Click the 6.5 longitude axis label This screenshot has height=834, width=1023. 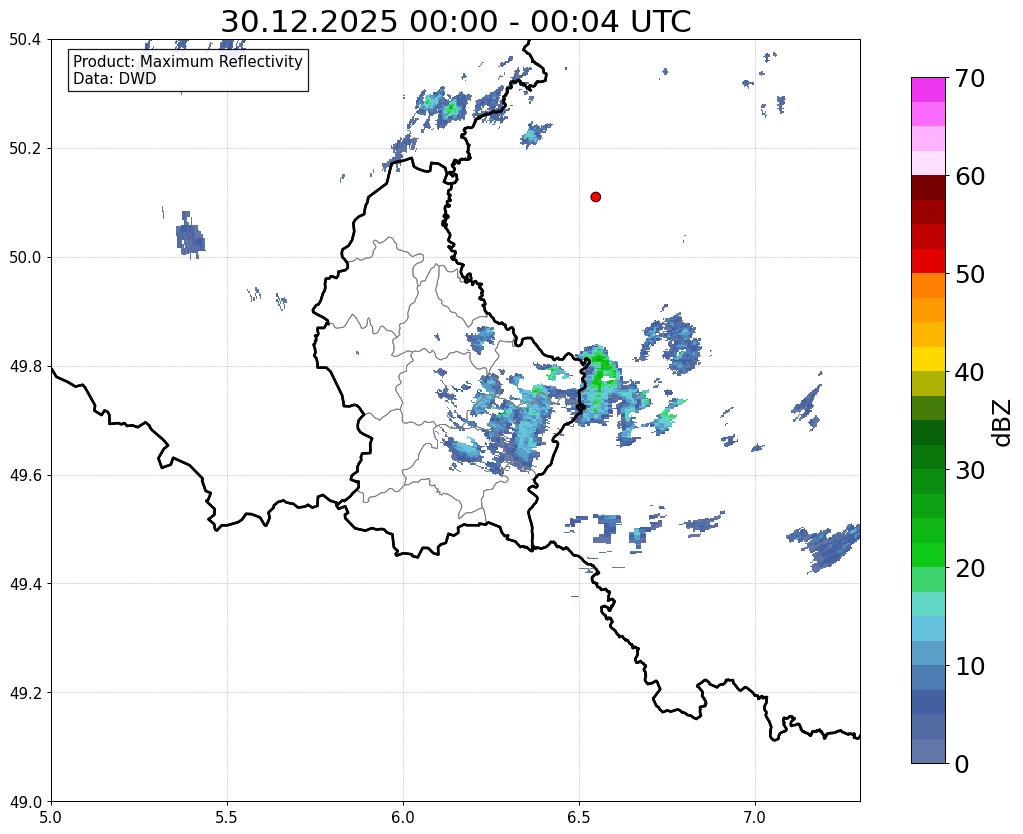579,817
